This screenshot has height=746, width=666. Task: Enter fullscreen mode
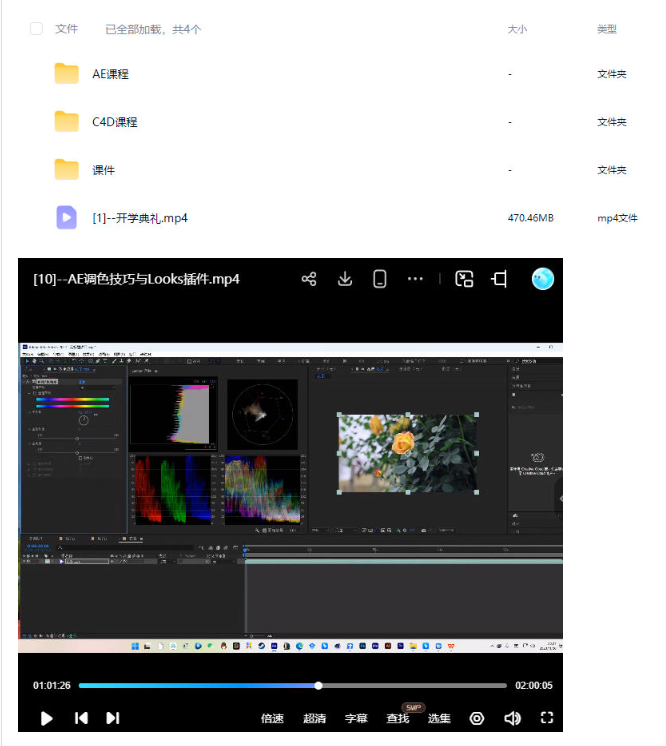pyautogui.click(x=547, y=718)
